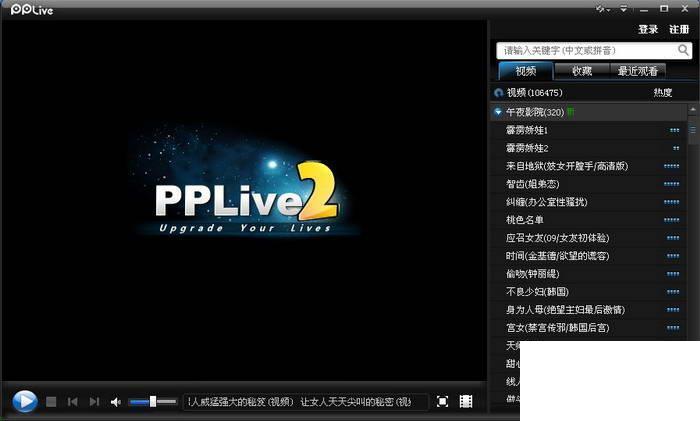Screen dimensions: 700x421
Task: Toggle the playlist panel with the film strip icon
Action: 466,401
